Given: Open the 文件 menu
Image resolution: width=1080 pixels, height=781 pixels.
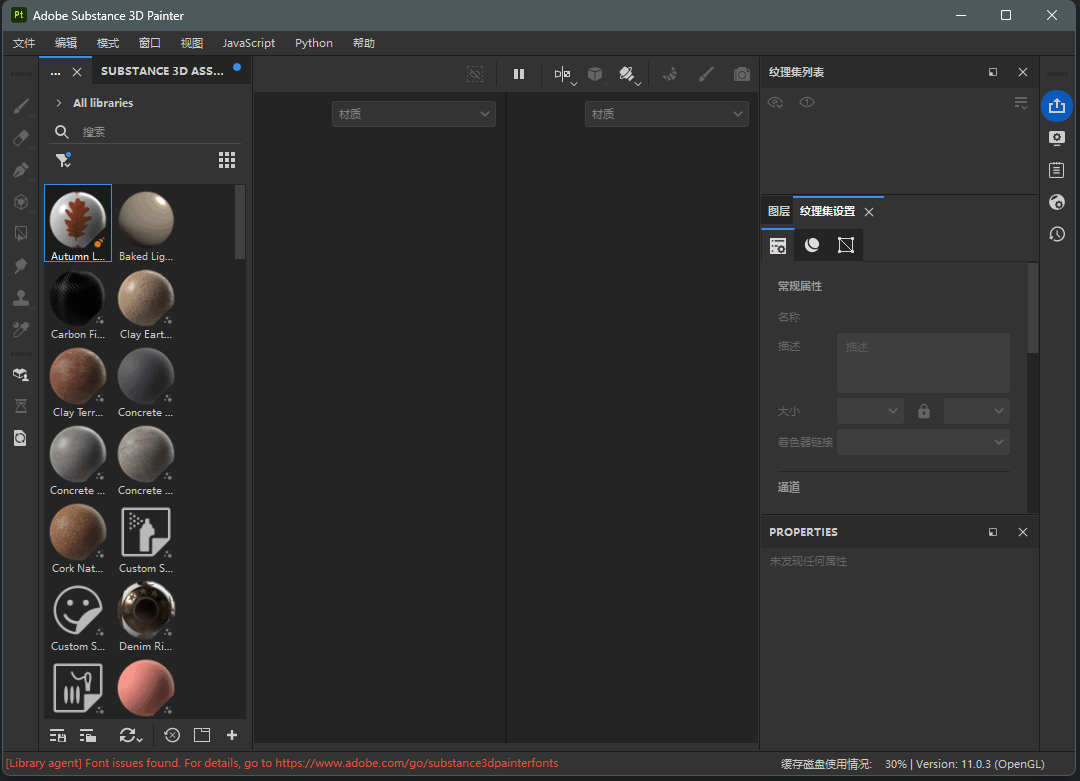Looking at the screenshot, I should coord(24,43).
